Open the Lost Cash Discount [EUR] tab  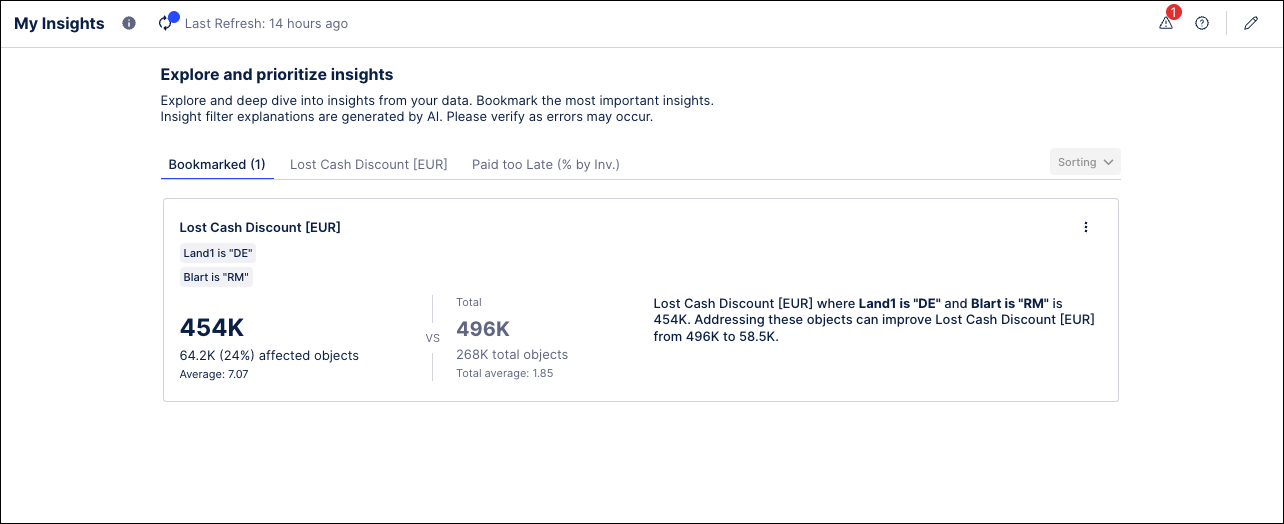tap(368, 164)
